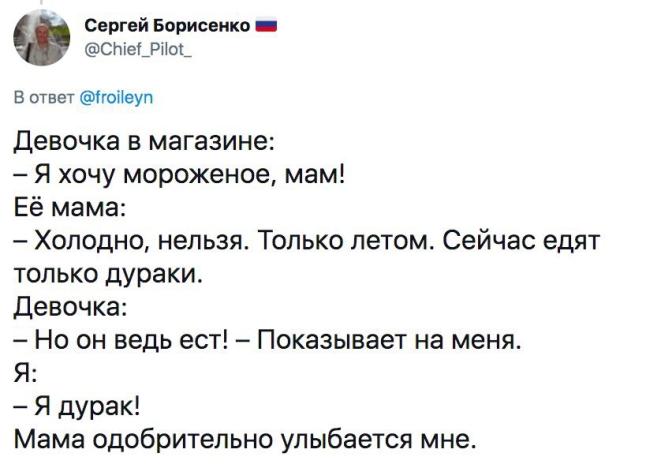Click the line 'Её мама:'
Image resolution: width=660 pixels, height=468 pixels.
69,207
